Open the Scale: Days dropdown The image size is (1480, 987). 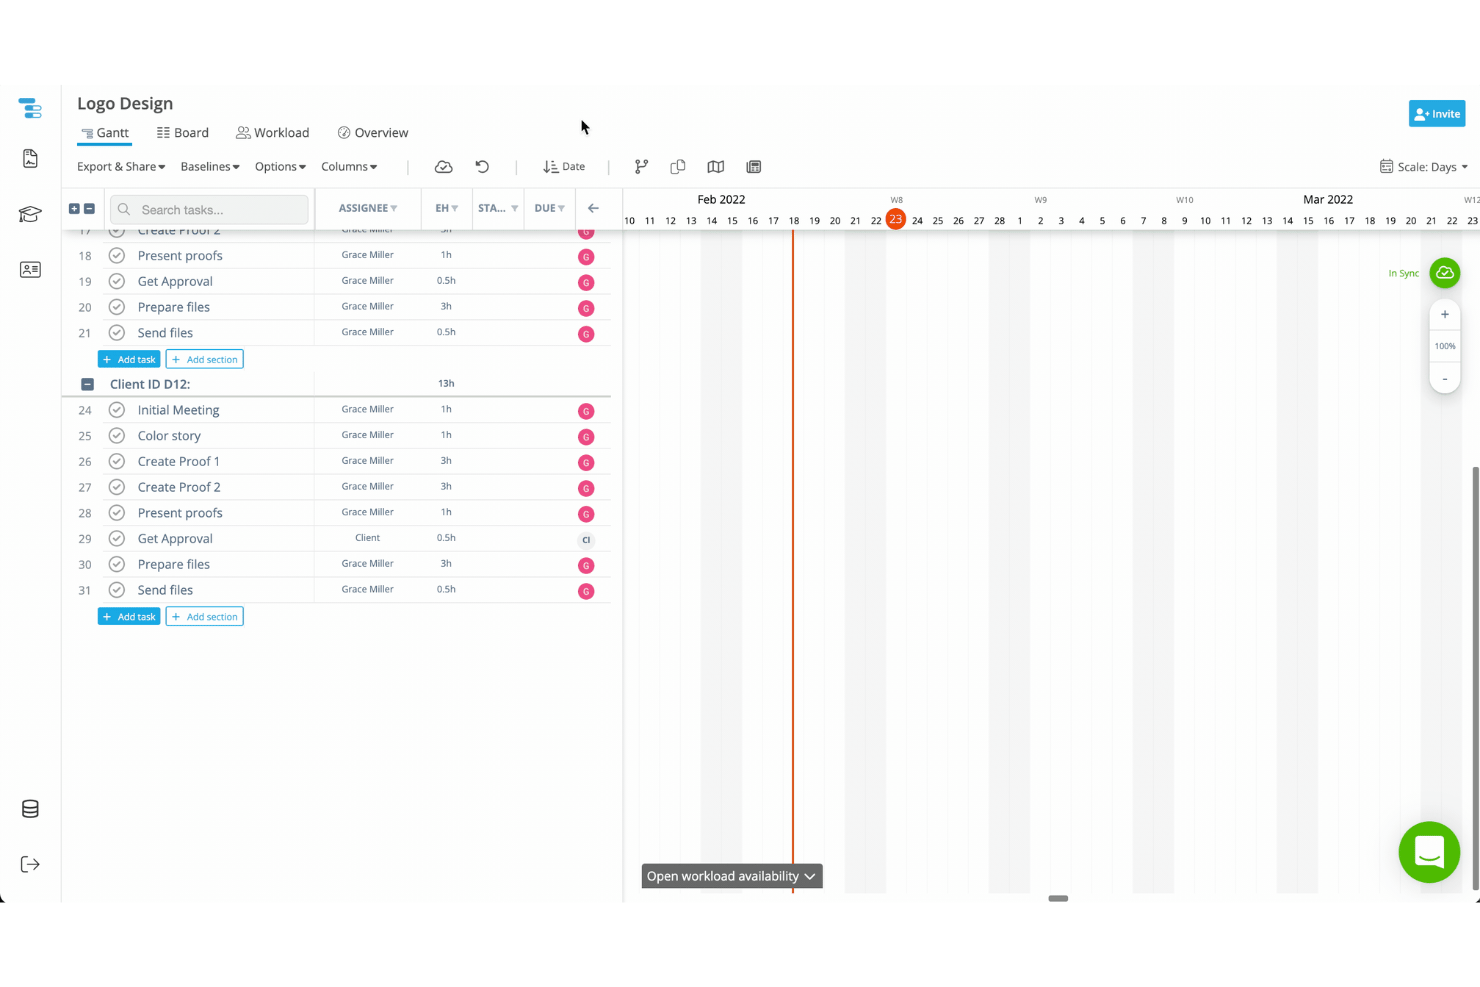tap(1424, 167)
